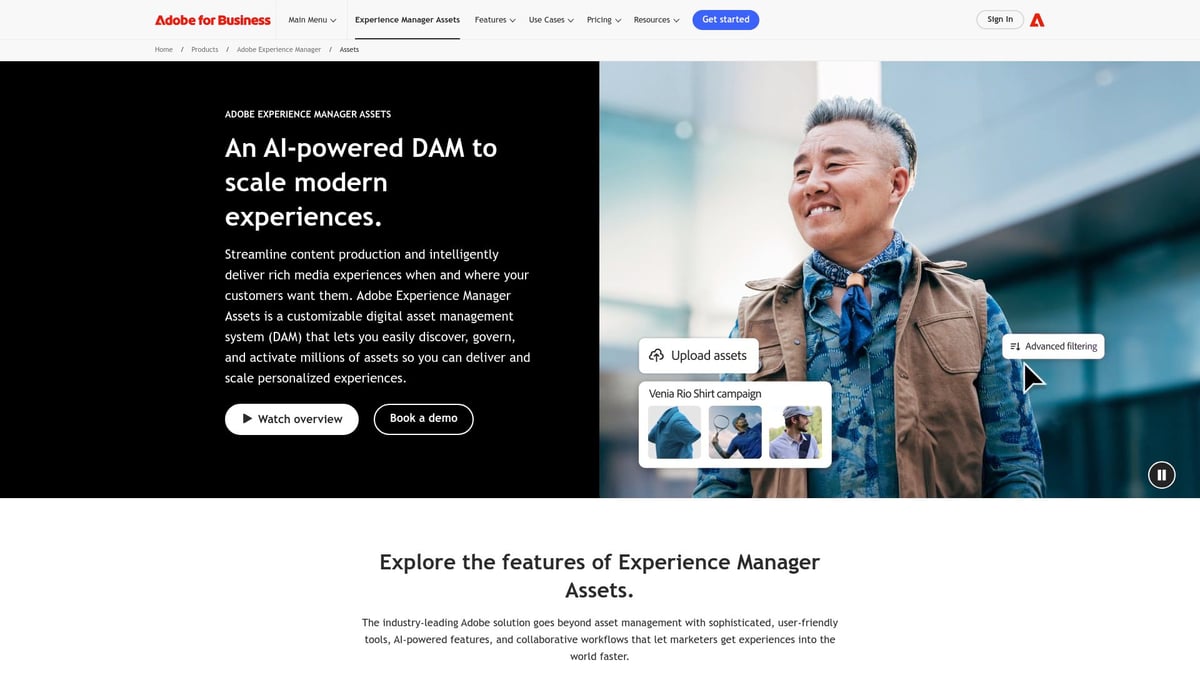Viewport: 1200px width, 675px height.
Task: Click the Sign in button
Action: pyautogui.click(x=1000, y=20)
